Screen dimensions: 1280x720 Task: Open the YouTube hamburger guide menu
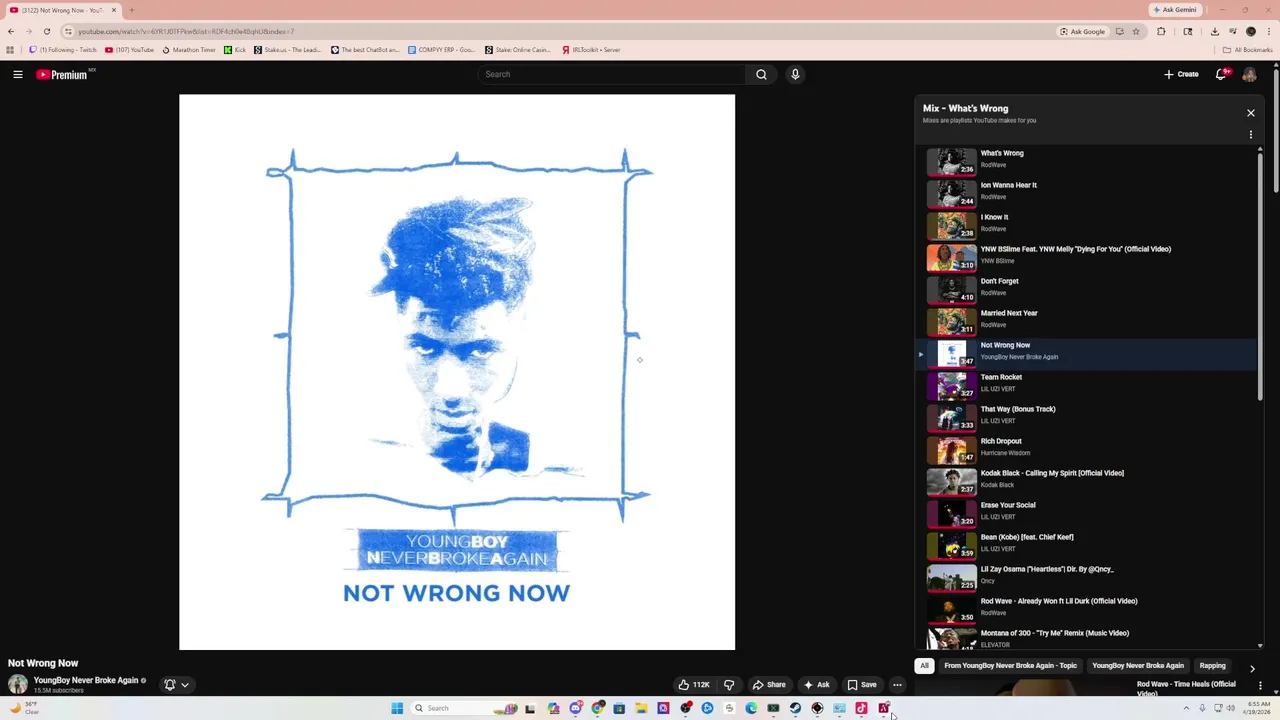tap(18, 74)
